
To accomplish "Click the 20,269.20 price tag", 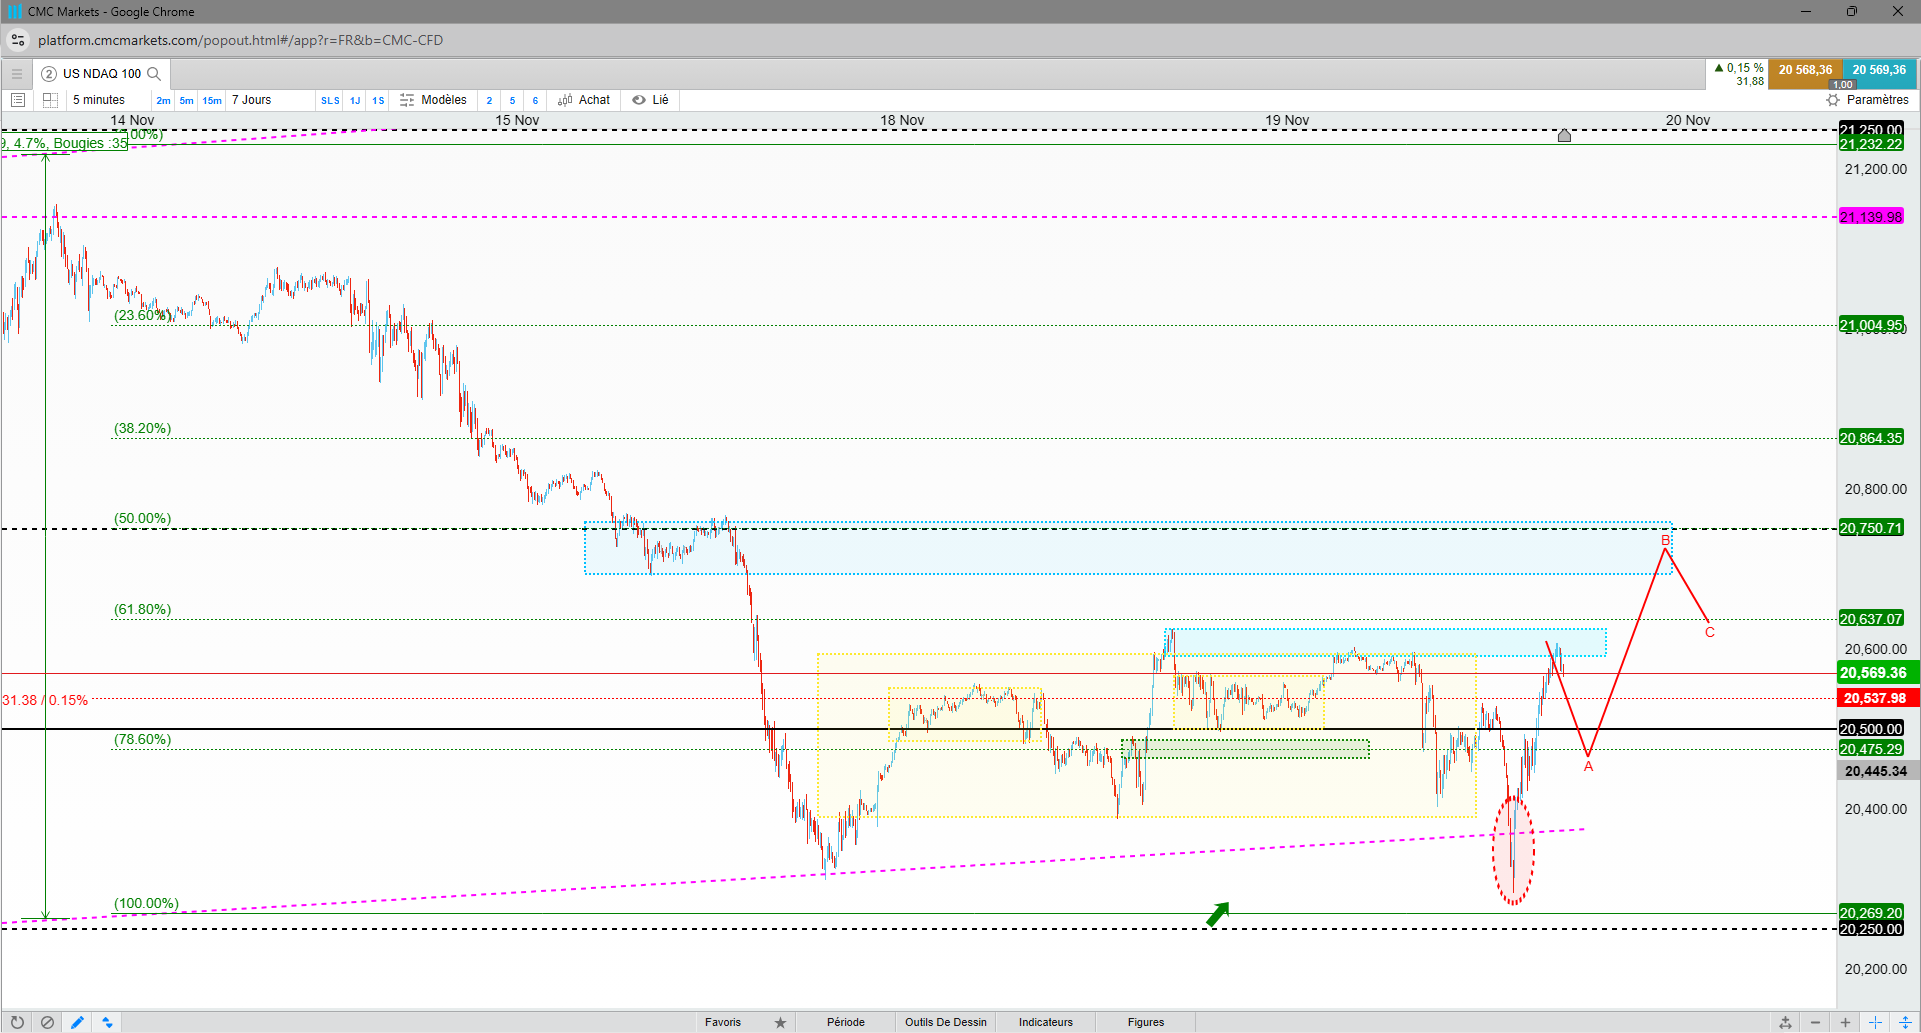I will (x=1871, y=913).
